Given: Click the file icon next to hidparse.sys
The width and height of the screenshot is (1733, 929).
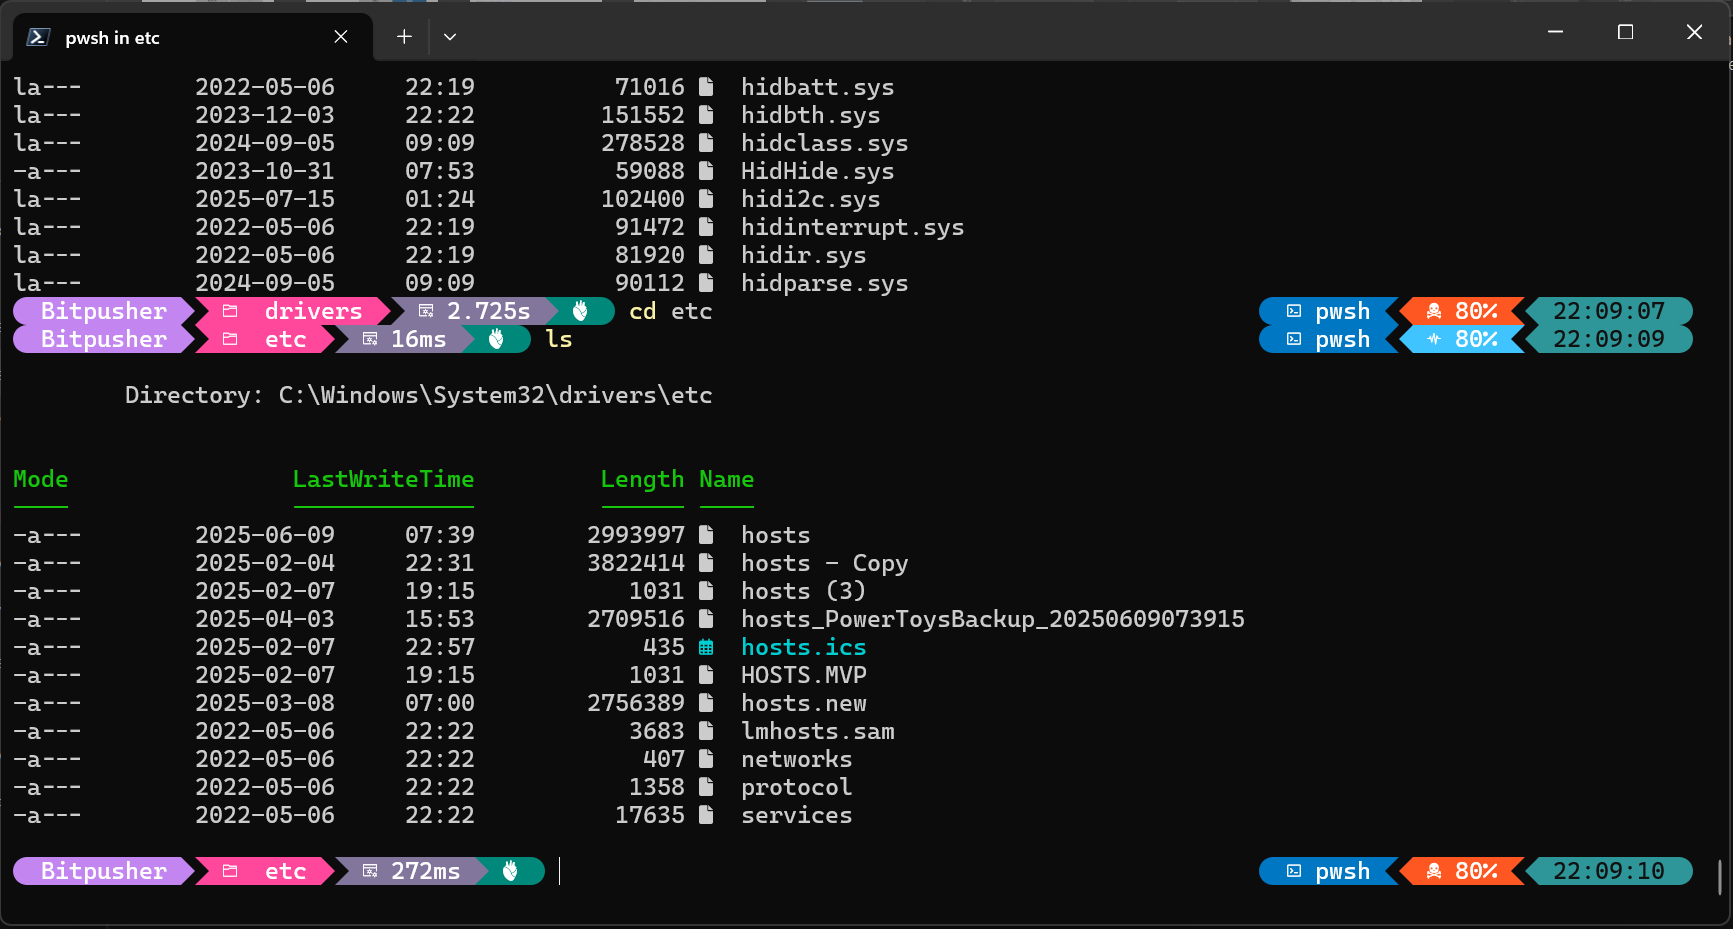Looking at the screenshot, I should tap(706, 283).
